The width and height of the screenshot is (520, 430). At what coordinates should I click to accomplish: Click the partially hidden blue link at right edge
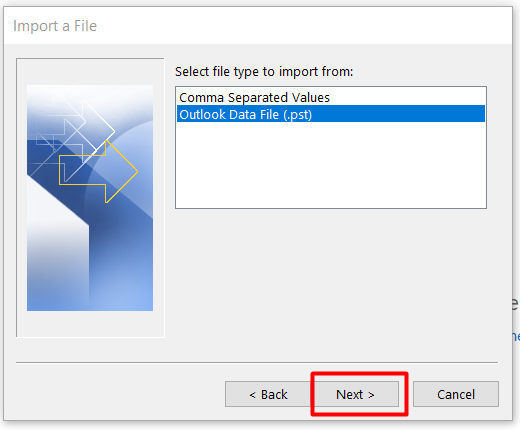(516, 335)
